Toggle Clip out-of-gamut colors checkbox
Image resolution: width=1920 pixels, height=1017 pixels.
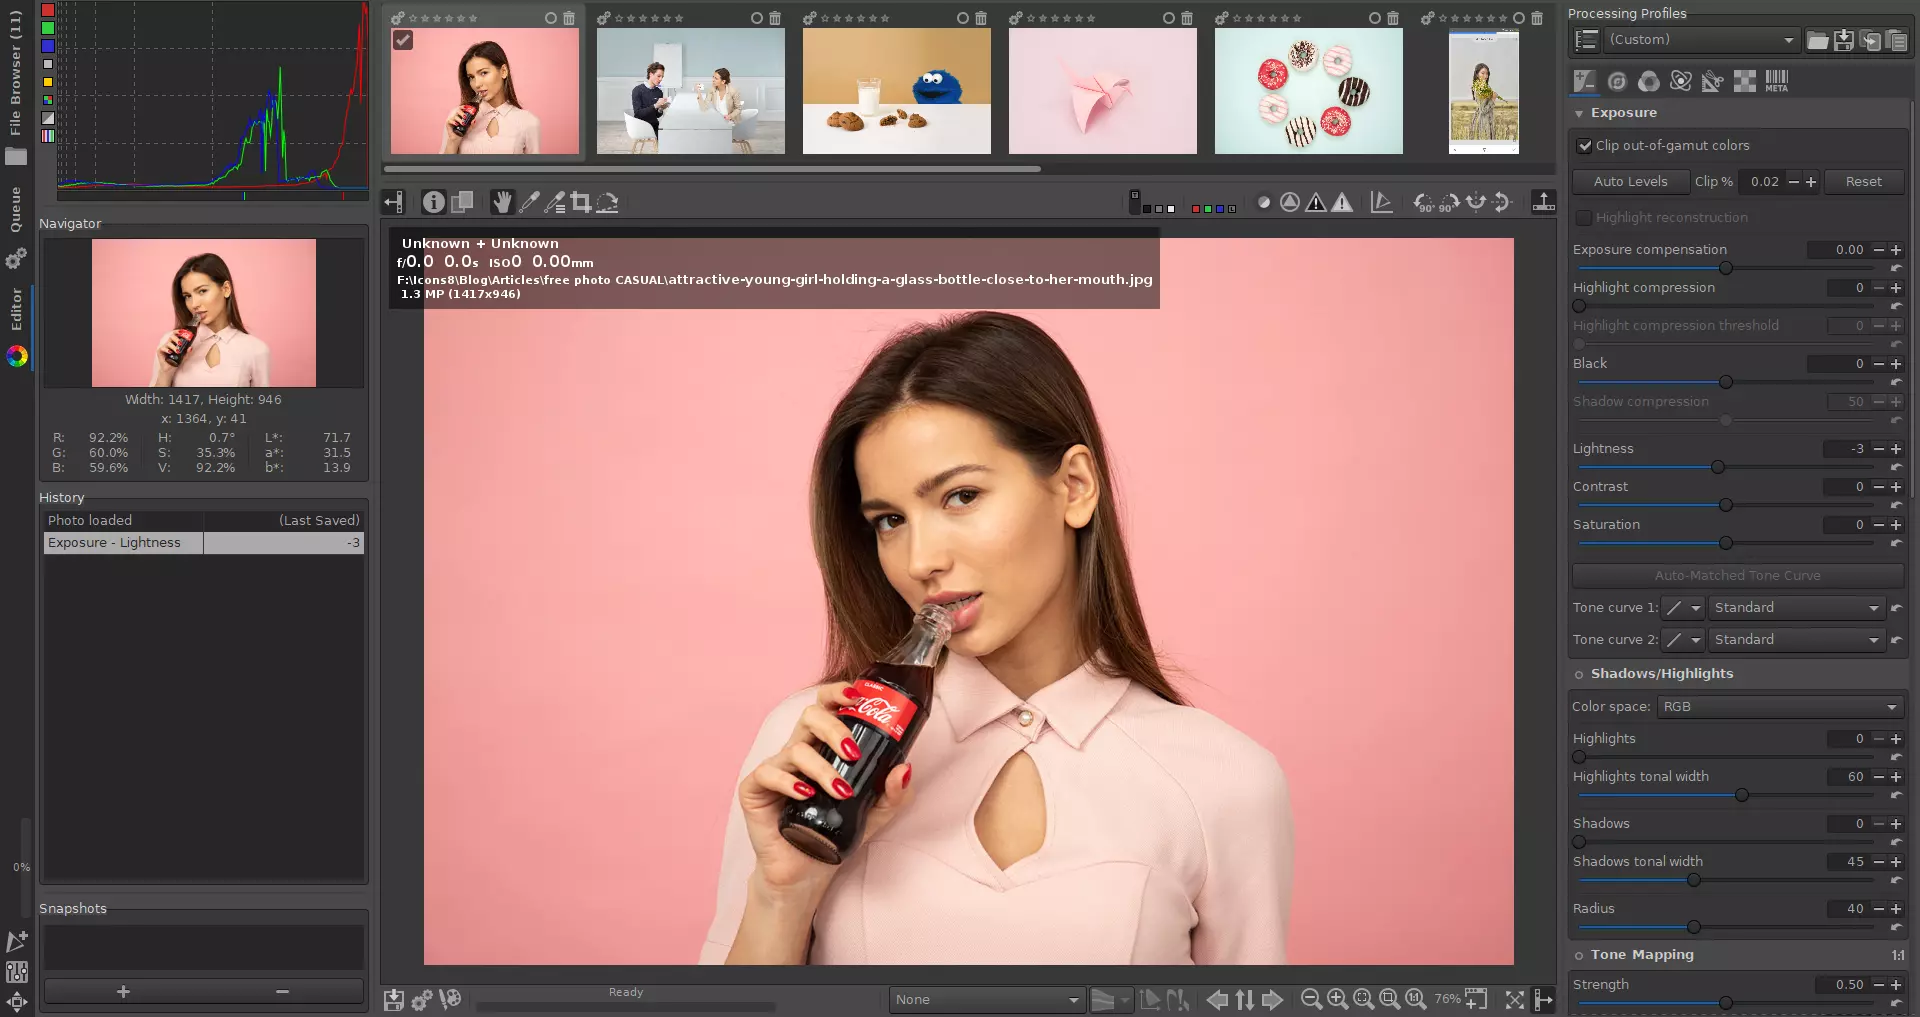tap(1584, 146)
